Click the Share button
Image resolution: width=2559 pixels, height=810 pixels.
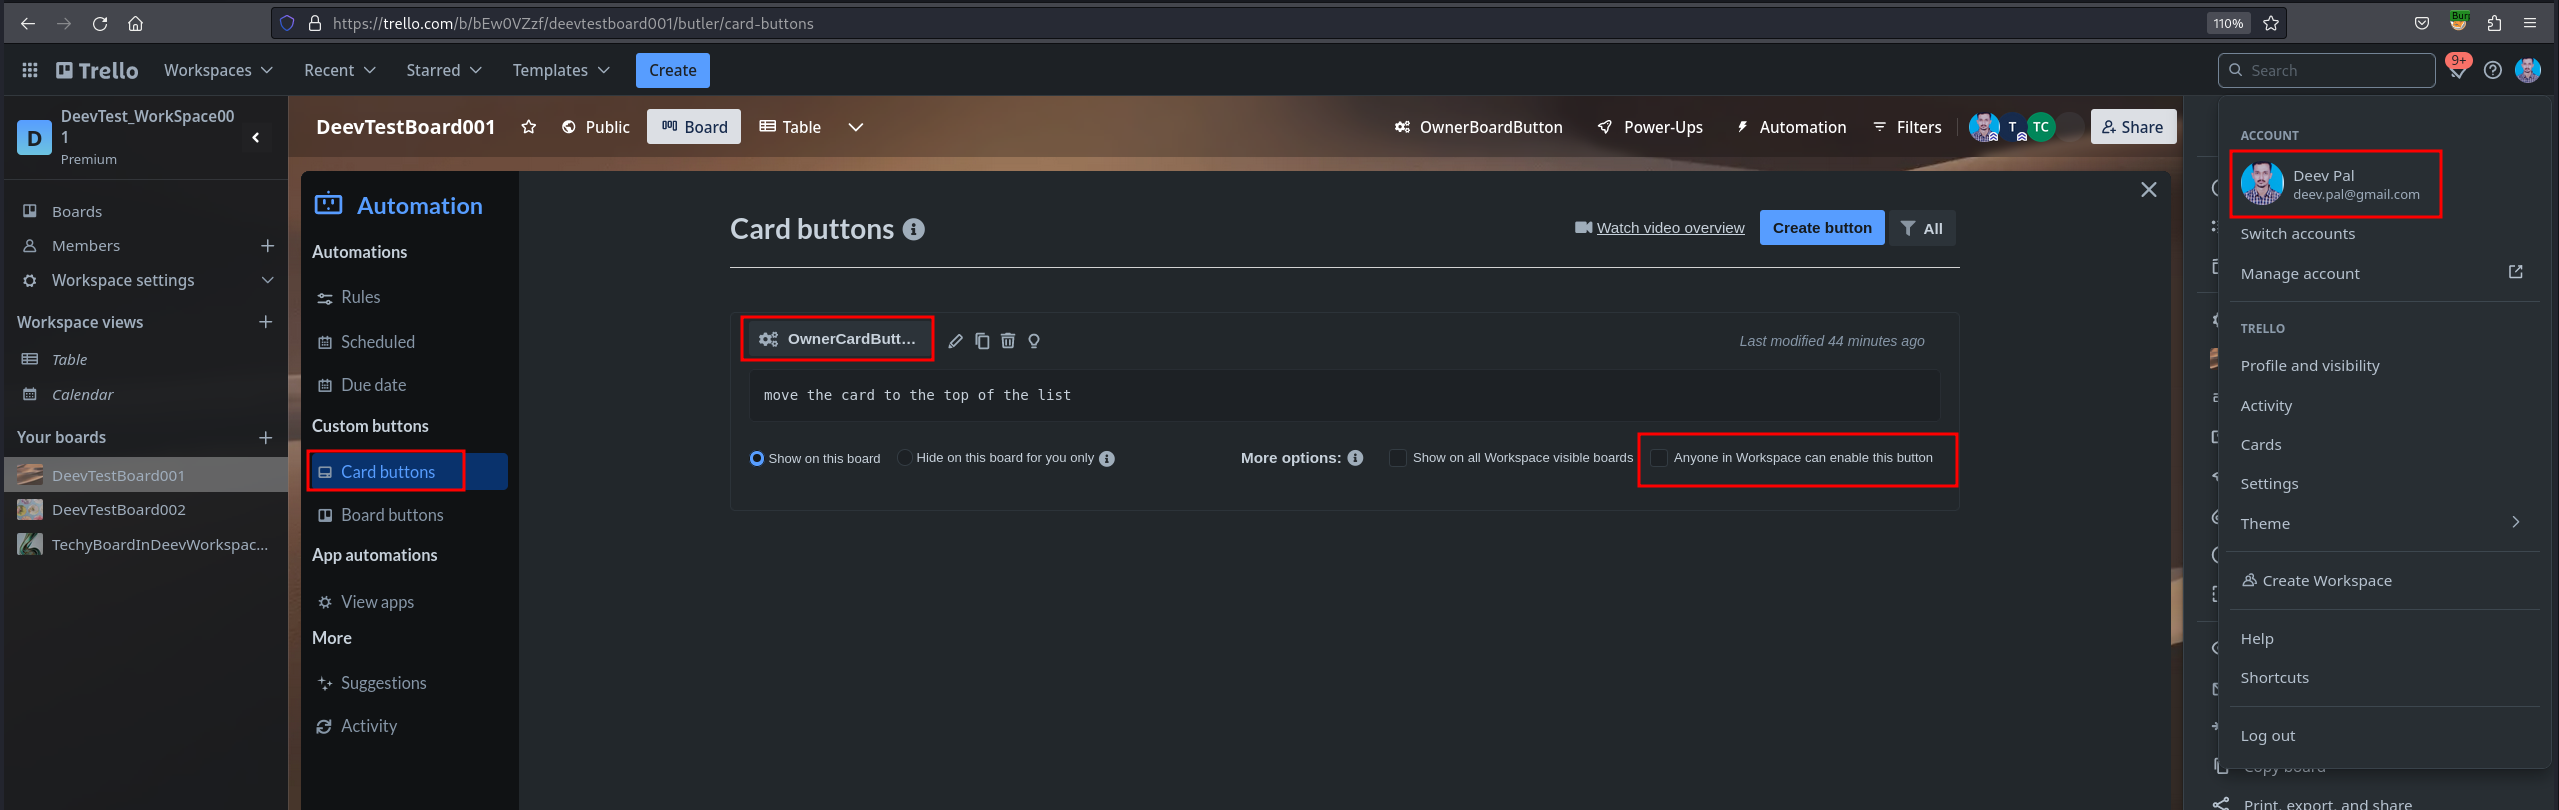coord(2133,127)
